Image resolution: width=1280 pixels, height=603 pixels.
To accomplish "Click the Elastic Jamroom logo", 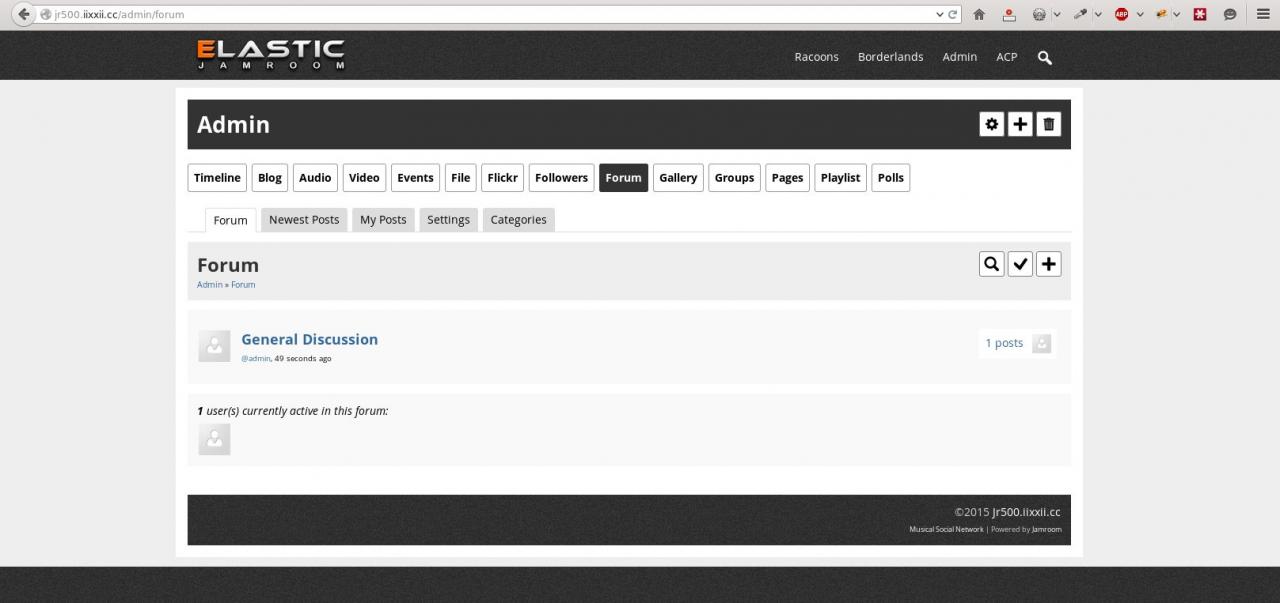I will click(271, 54).
